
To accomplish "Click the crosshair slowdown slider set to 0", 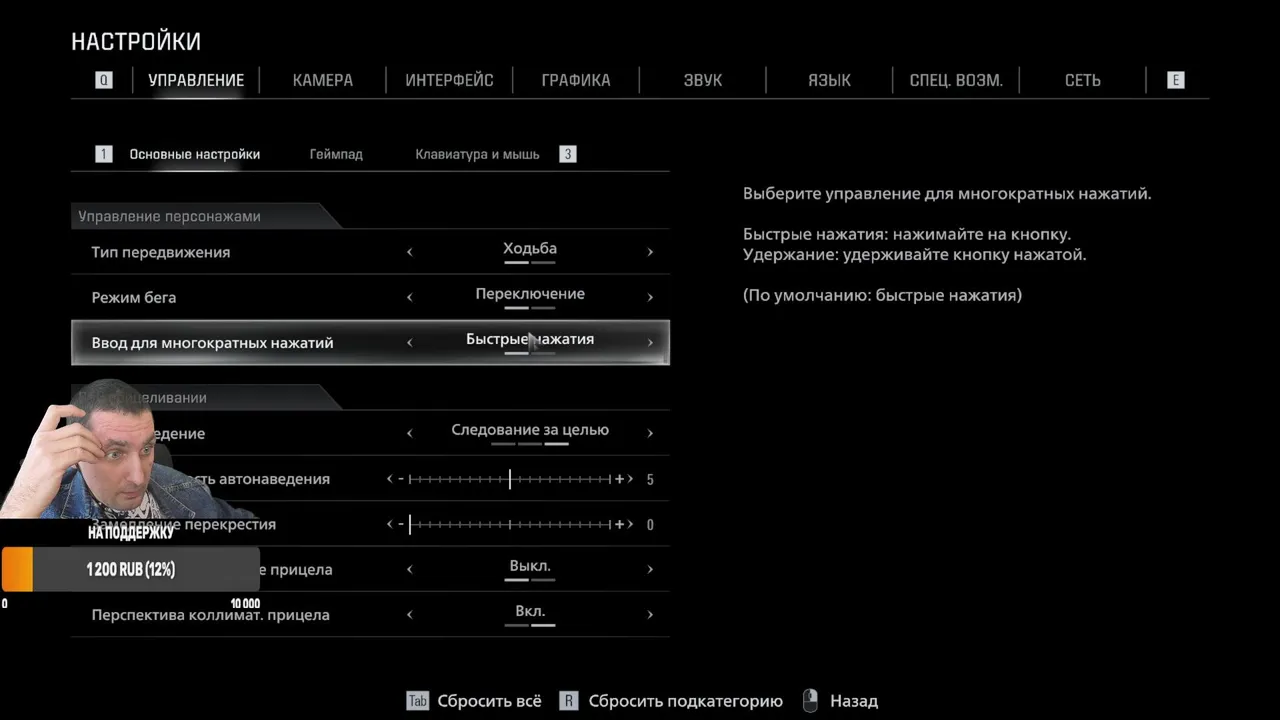I will pyautogui.click(x=510, y=524).
